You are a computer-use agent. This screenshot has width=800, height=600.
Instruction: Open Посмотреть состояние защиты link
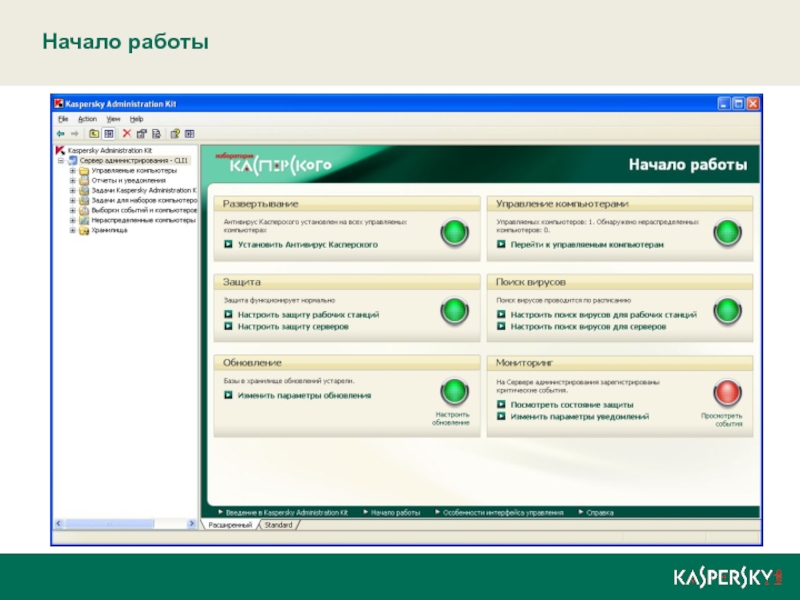click(571, 405)
